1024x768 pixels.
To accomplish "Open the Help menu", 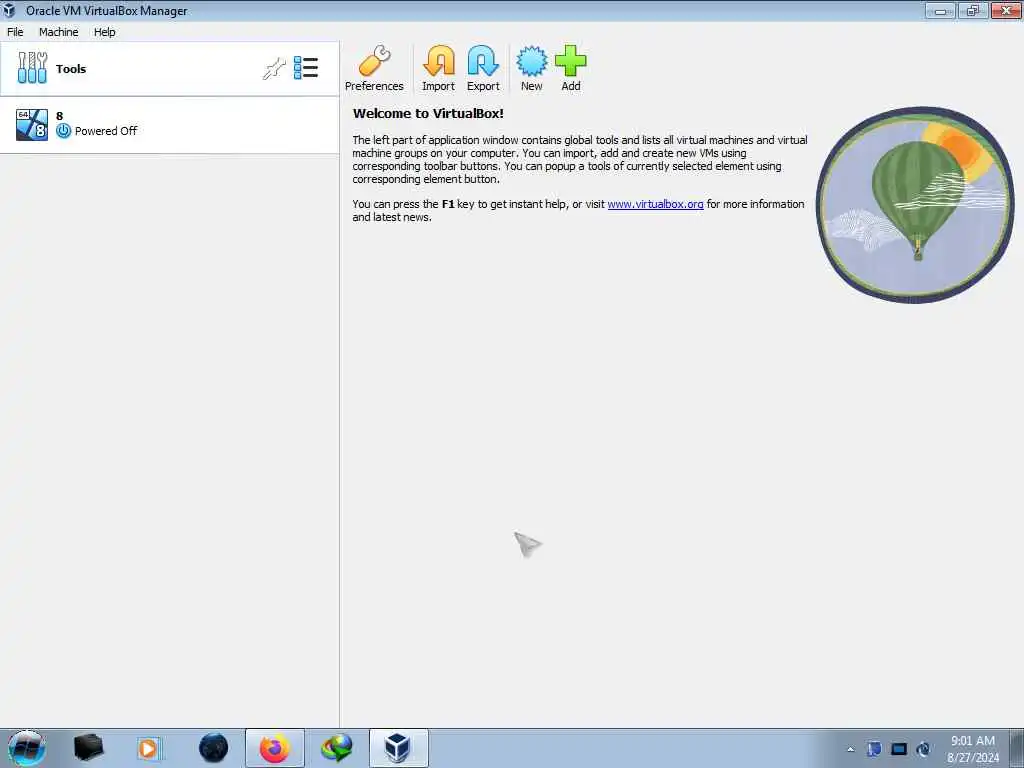I will (x=104, y=32).
